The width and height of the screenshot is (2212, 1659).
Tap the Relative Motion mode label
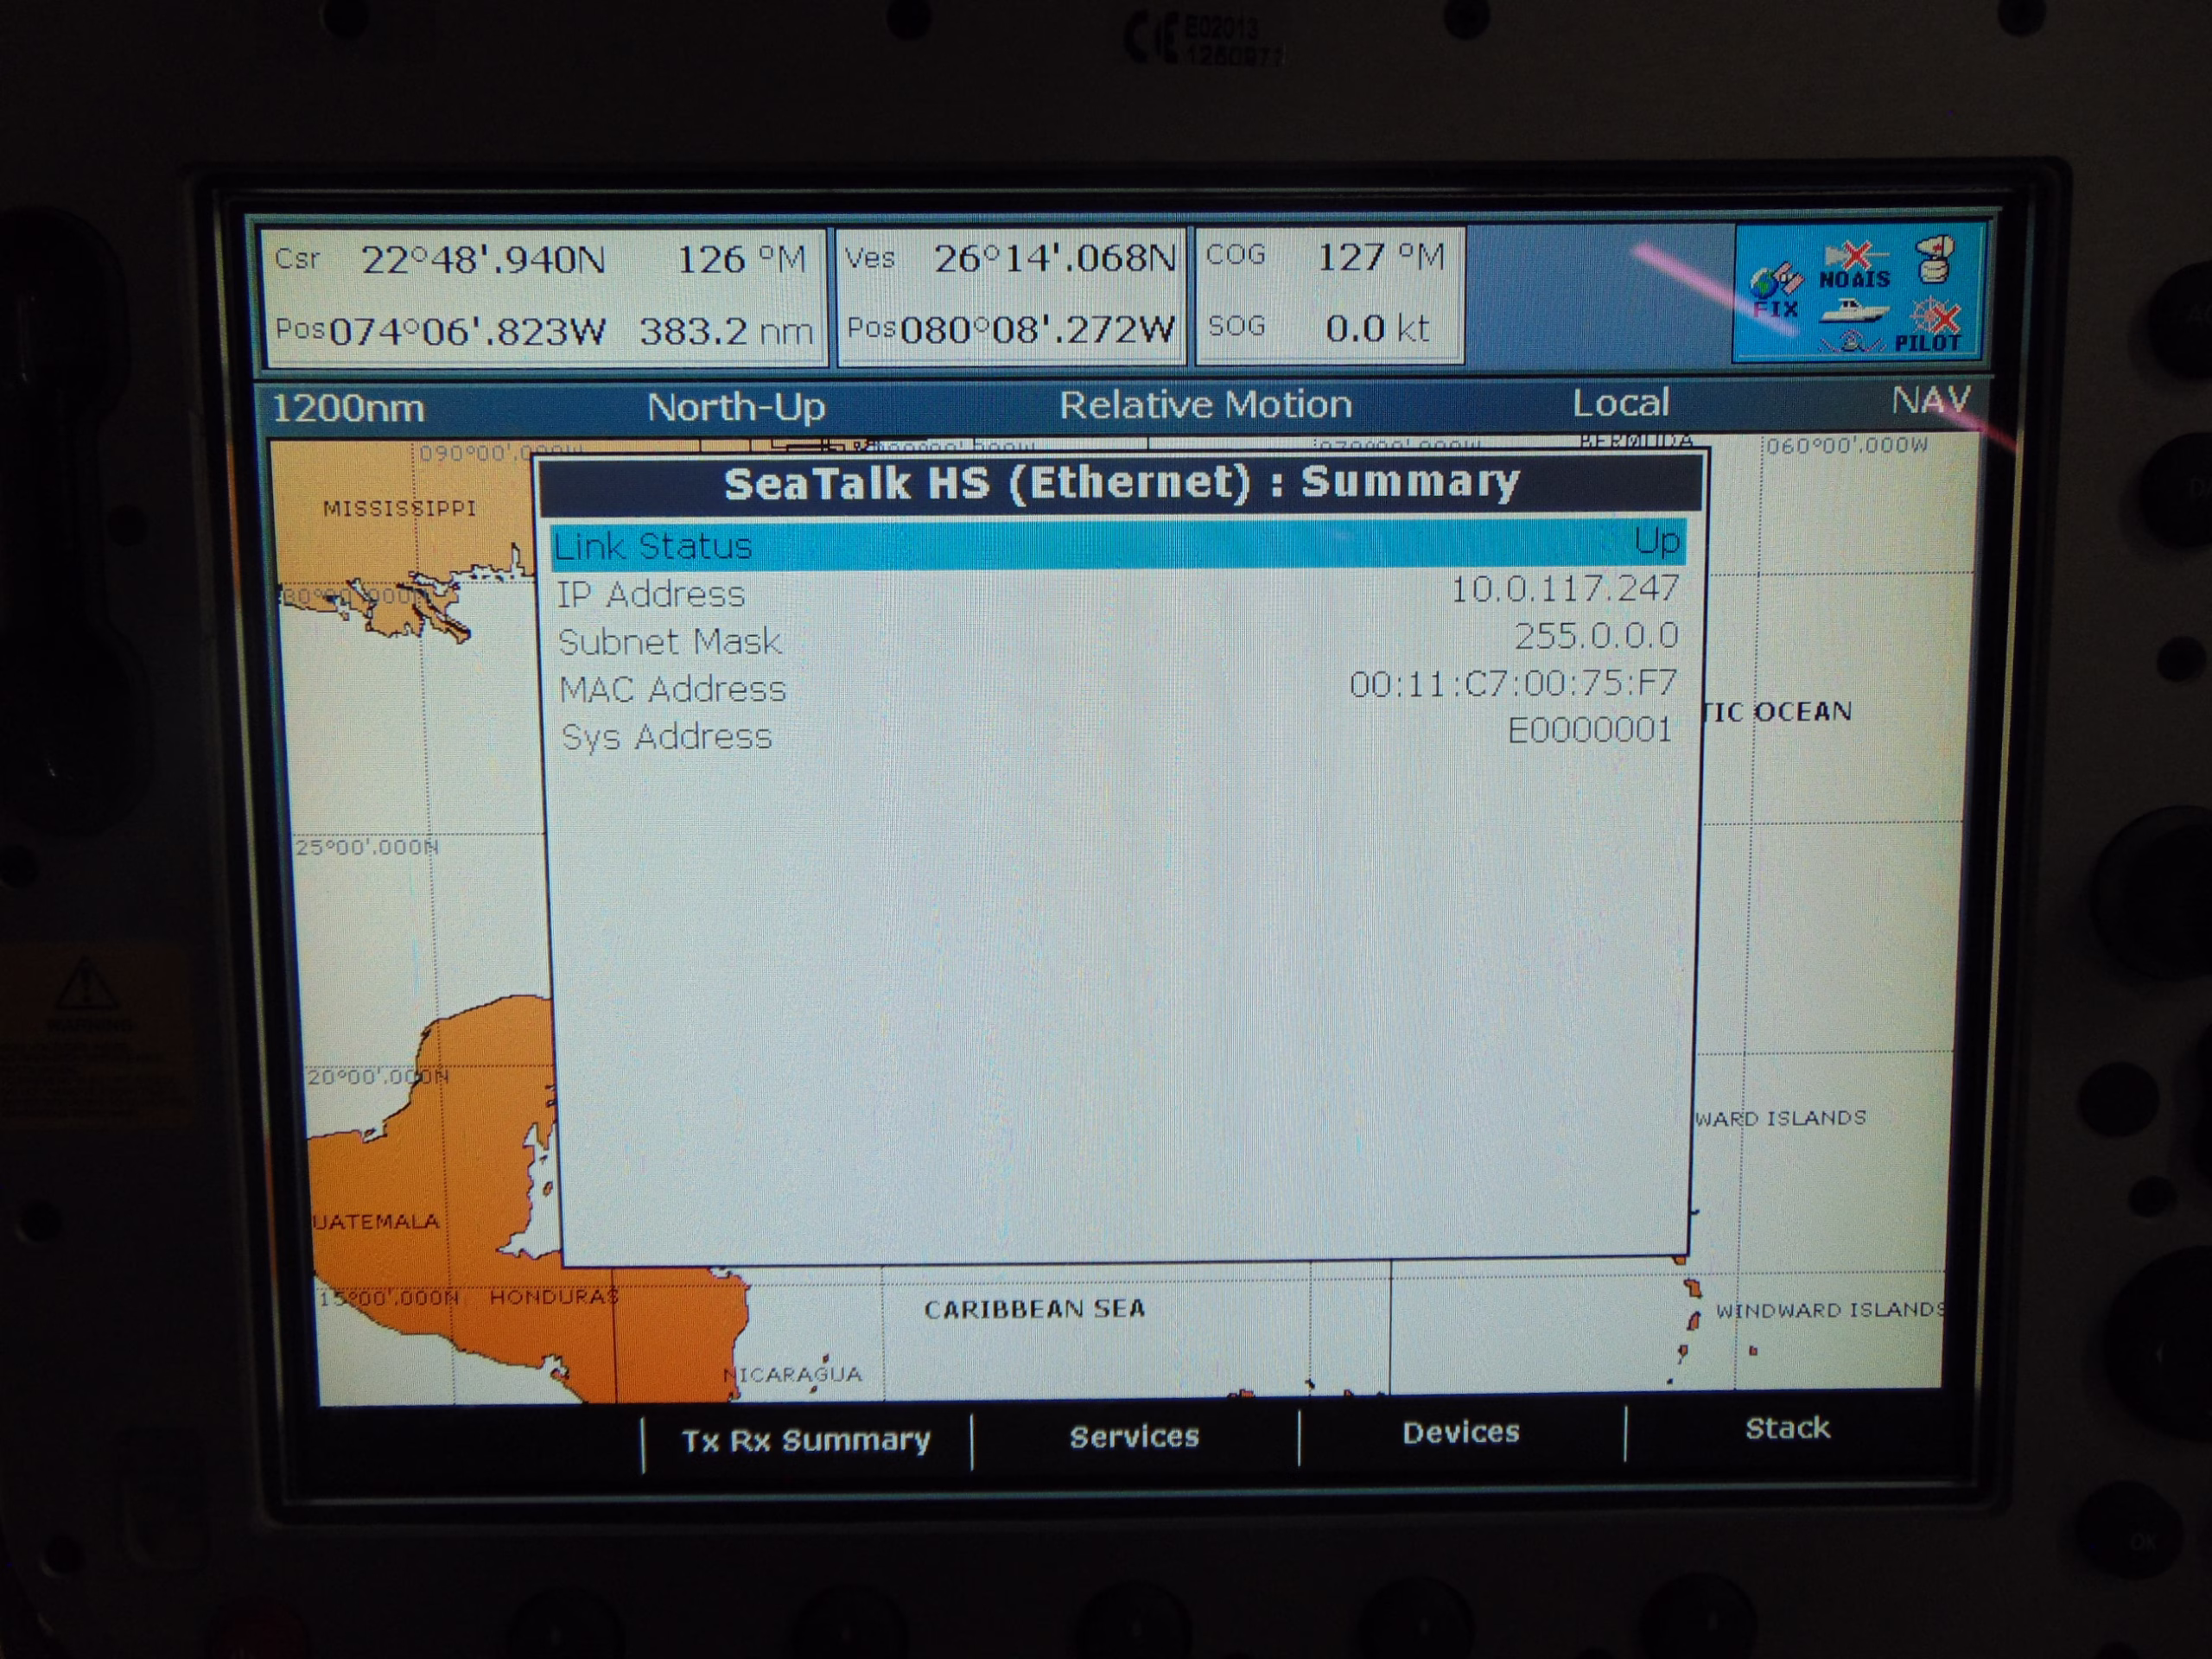pyautogui.click(x=1205, y=405)
